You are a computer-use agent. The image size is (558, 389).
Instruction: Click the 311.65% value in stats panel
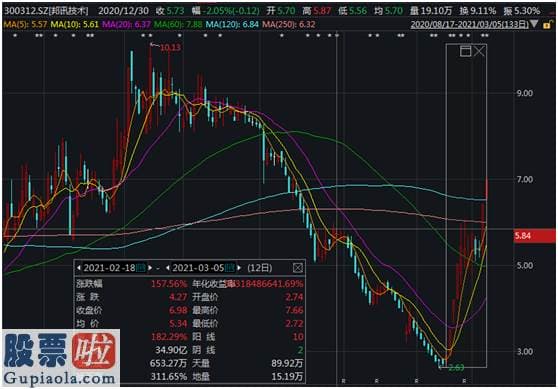pos(169,377)
